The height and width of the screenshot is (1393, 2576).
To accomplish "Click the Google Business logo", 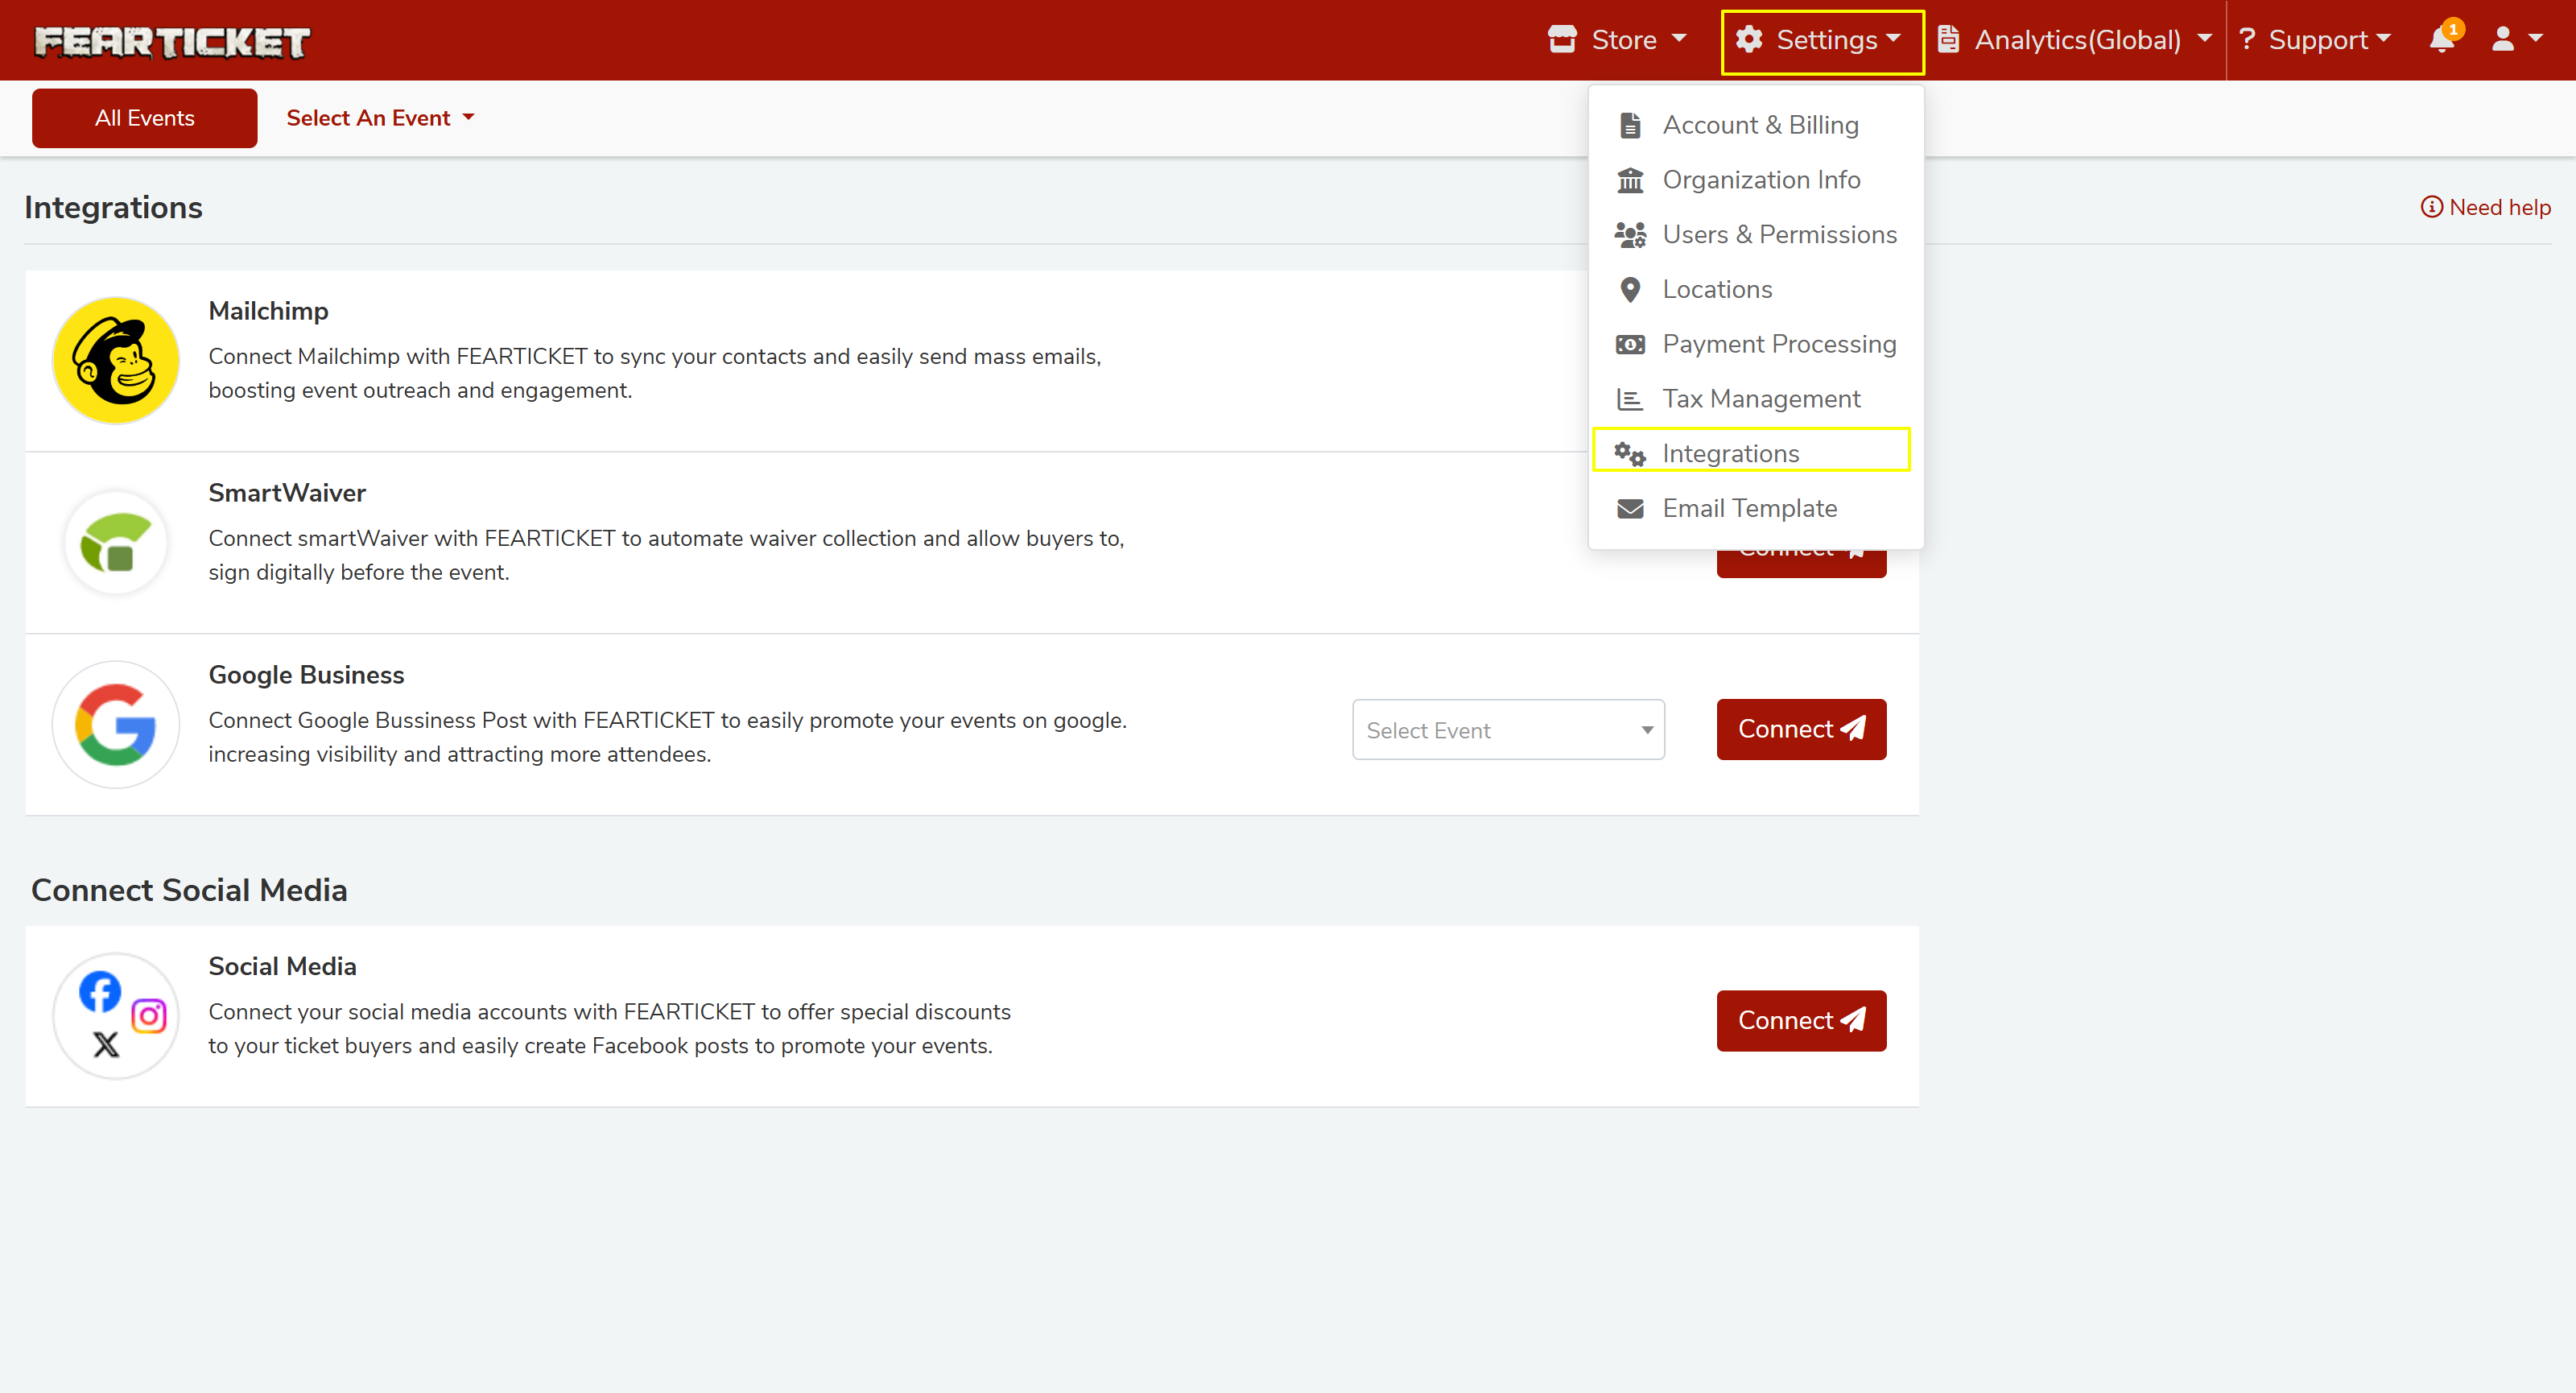I will click(x=116, y=724).
